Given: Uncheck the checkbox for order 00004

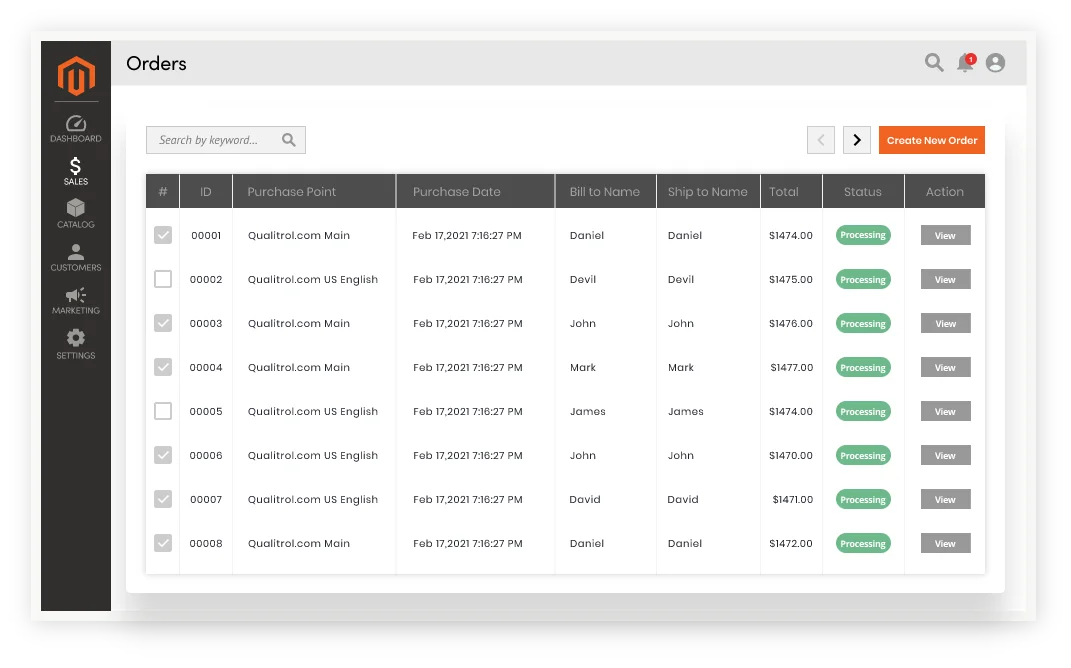Looking at the screenshot, I should coord(163,367).
